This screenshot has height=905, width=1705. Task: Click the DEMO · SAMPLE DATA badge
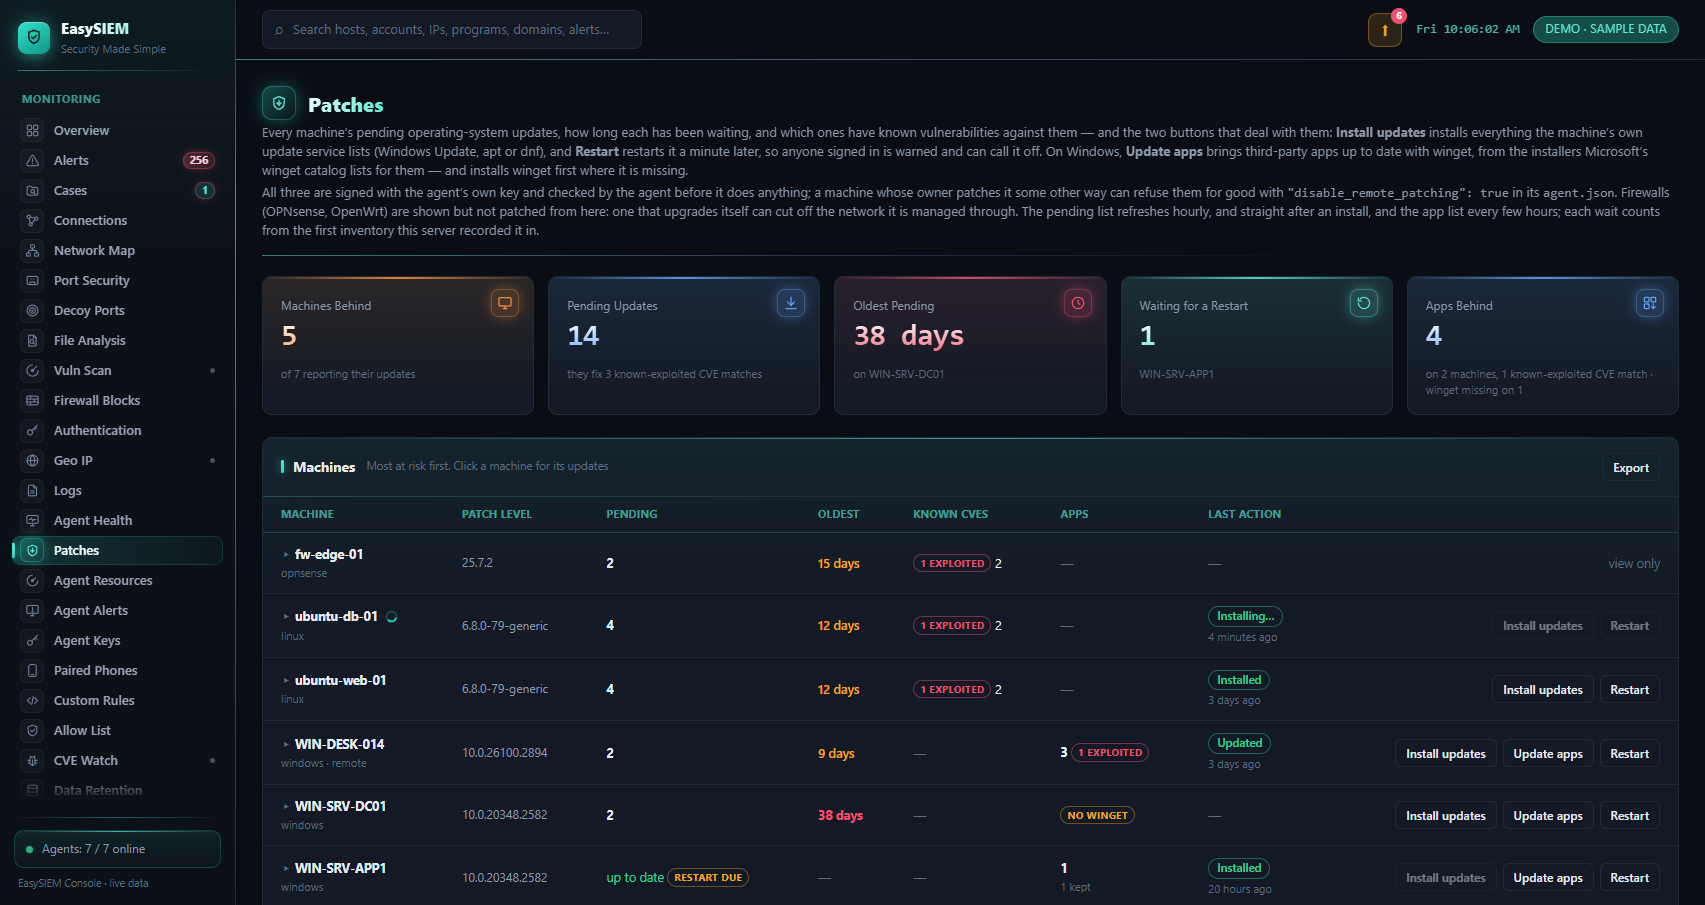pyautogui.click(x=1606, y=29)
